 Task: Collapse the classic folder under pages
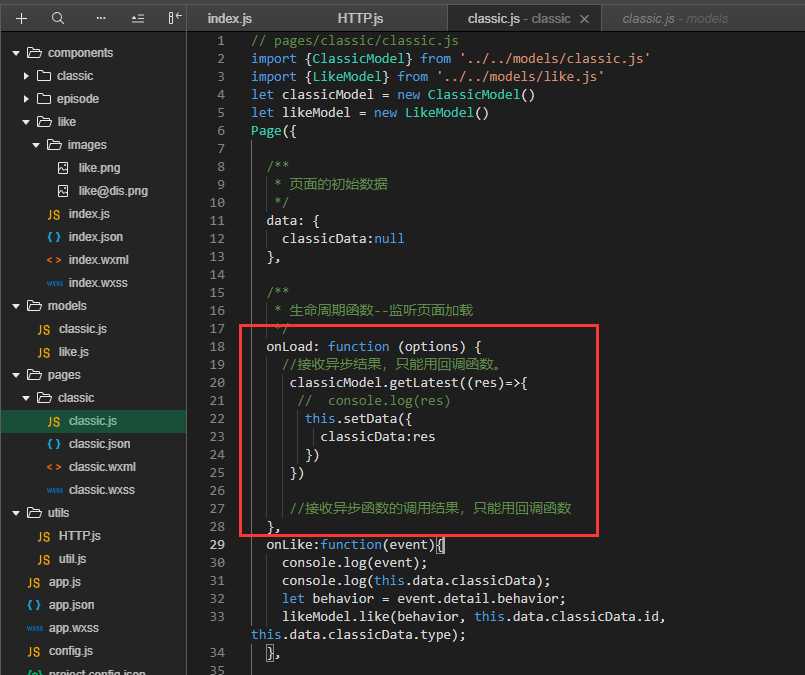coord(26,398)
